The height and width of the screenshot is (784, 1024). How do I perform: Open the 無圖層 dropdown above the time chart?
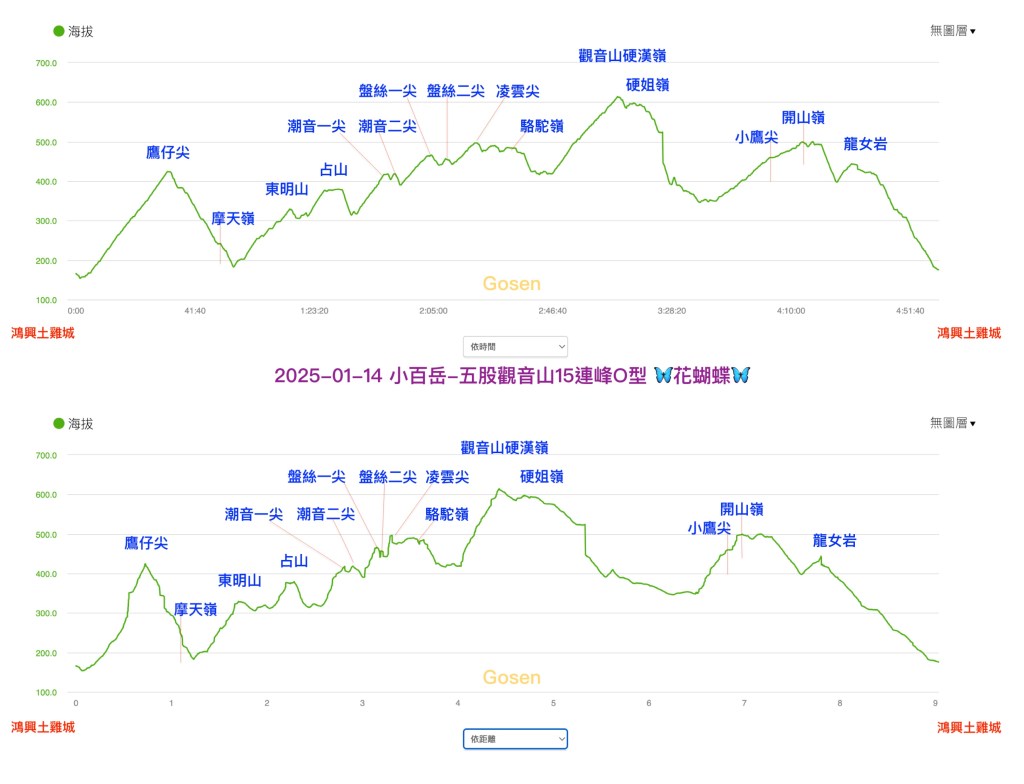click(x=952, y=31)
